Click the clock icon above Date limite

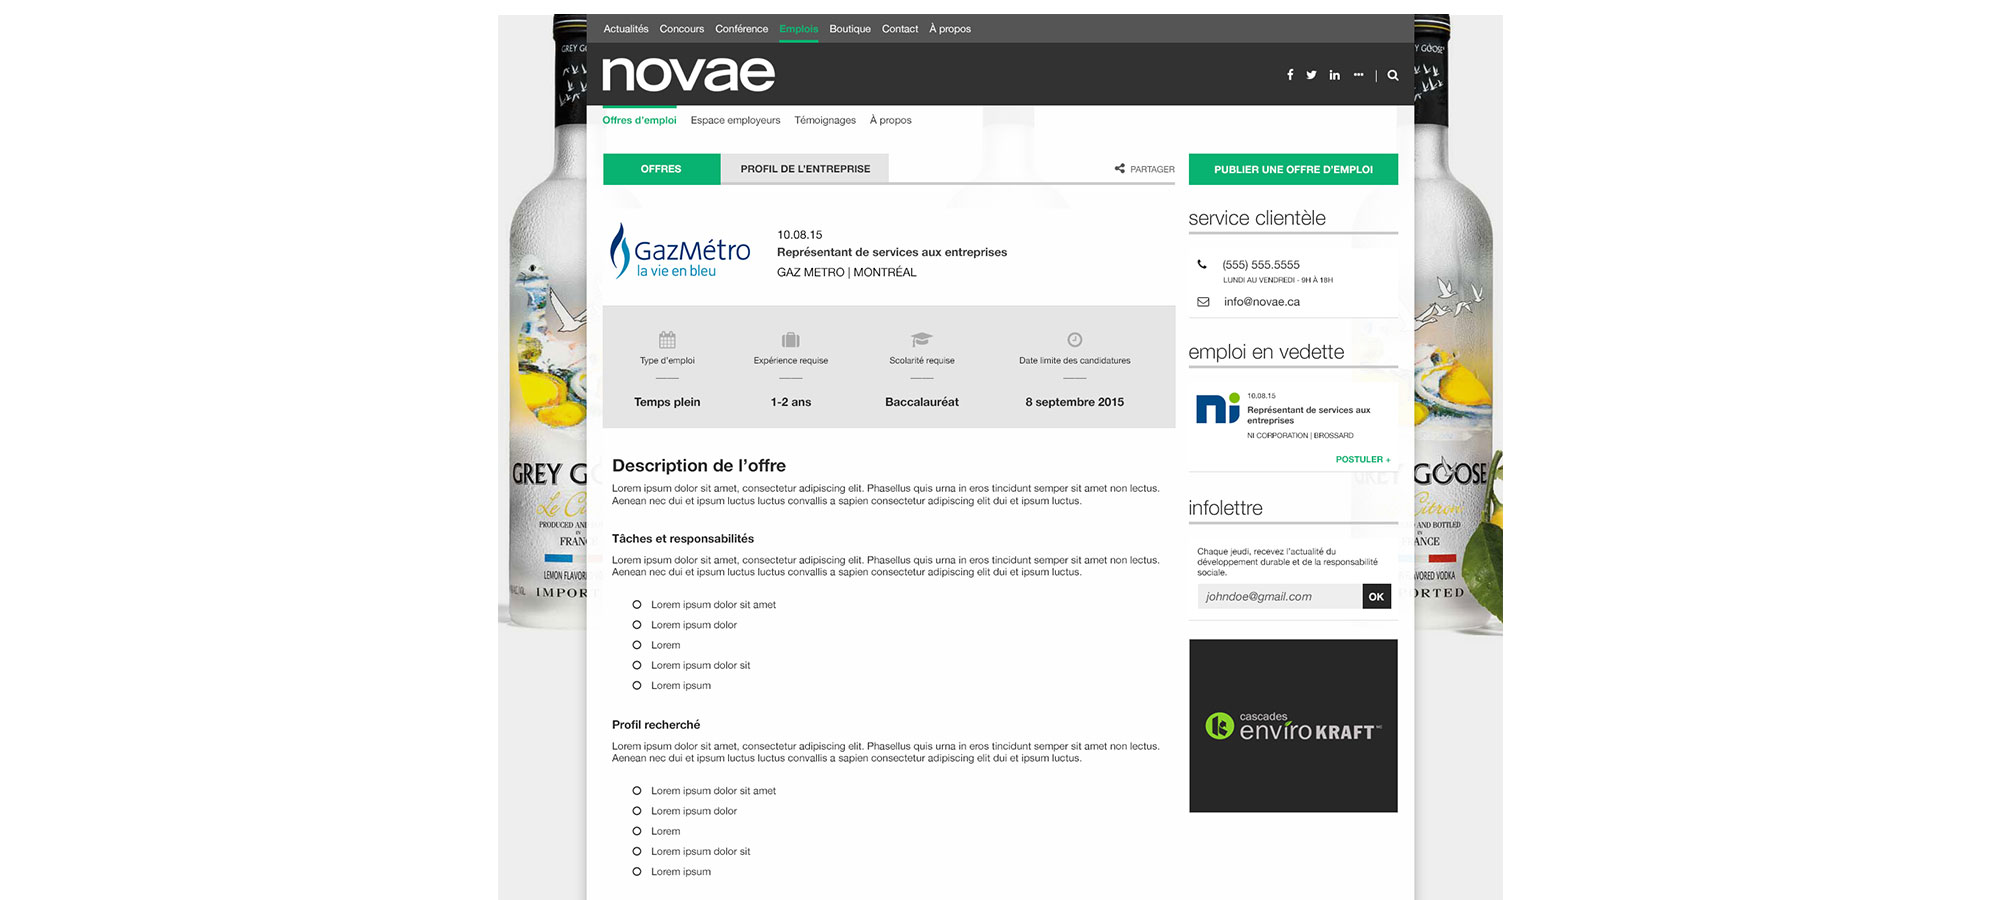pos(1075,340)
